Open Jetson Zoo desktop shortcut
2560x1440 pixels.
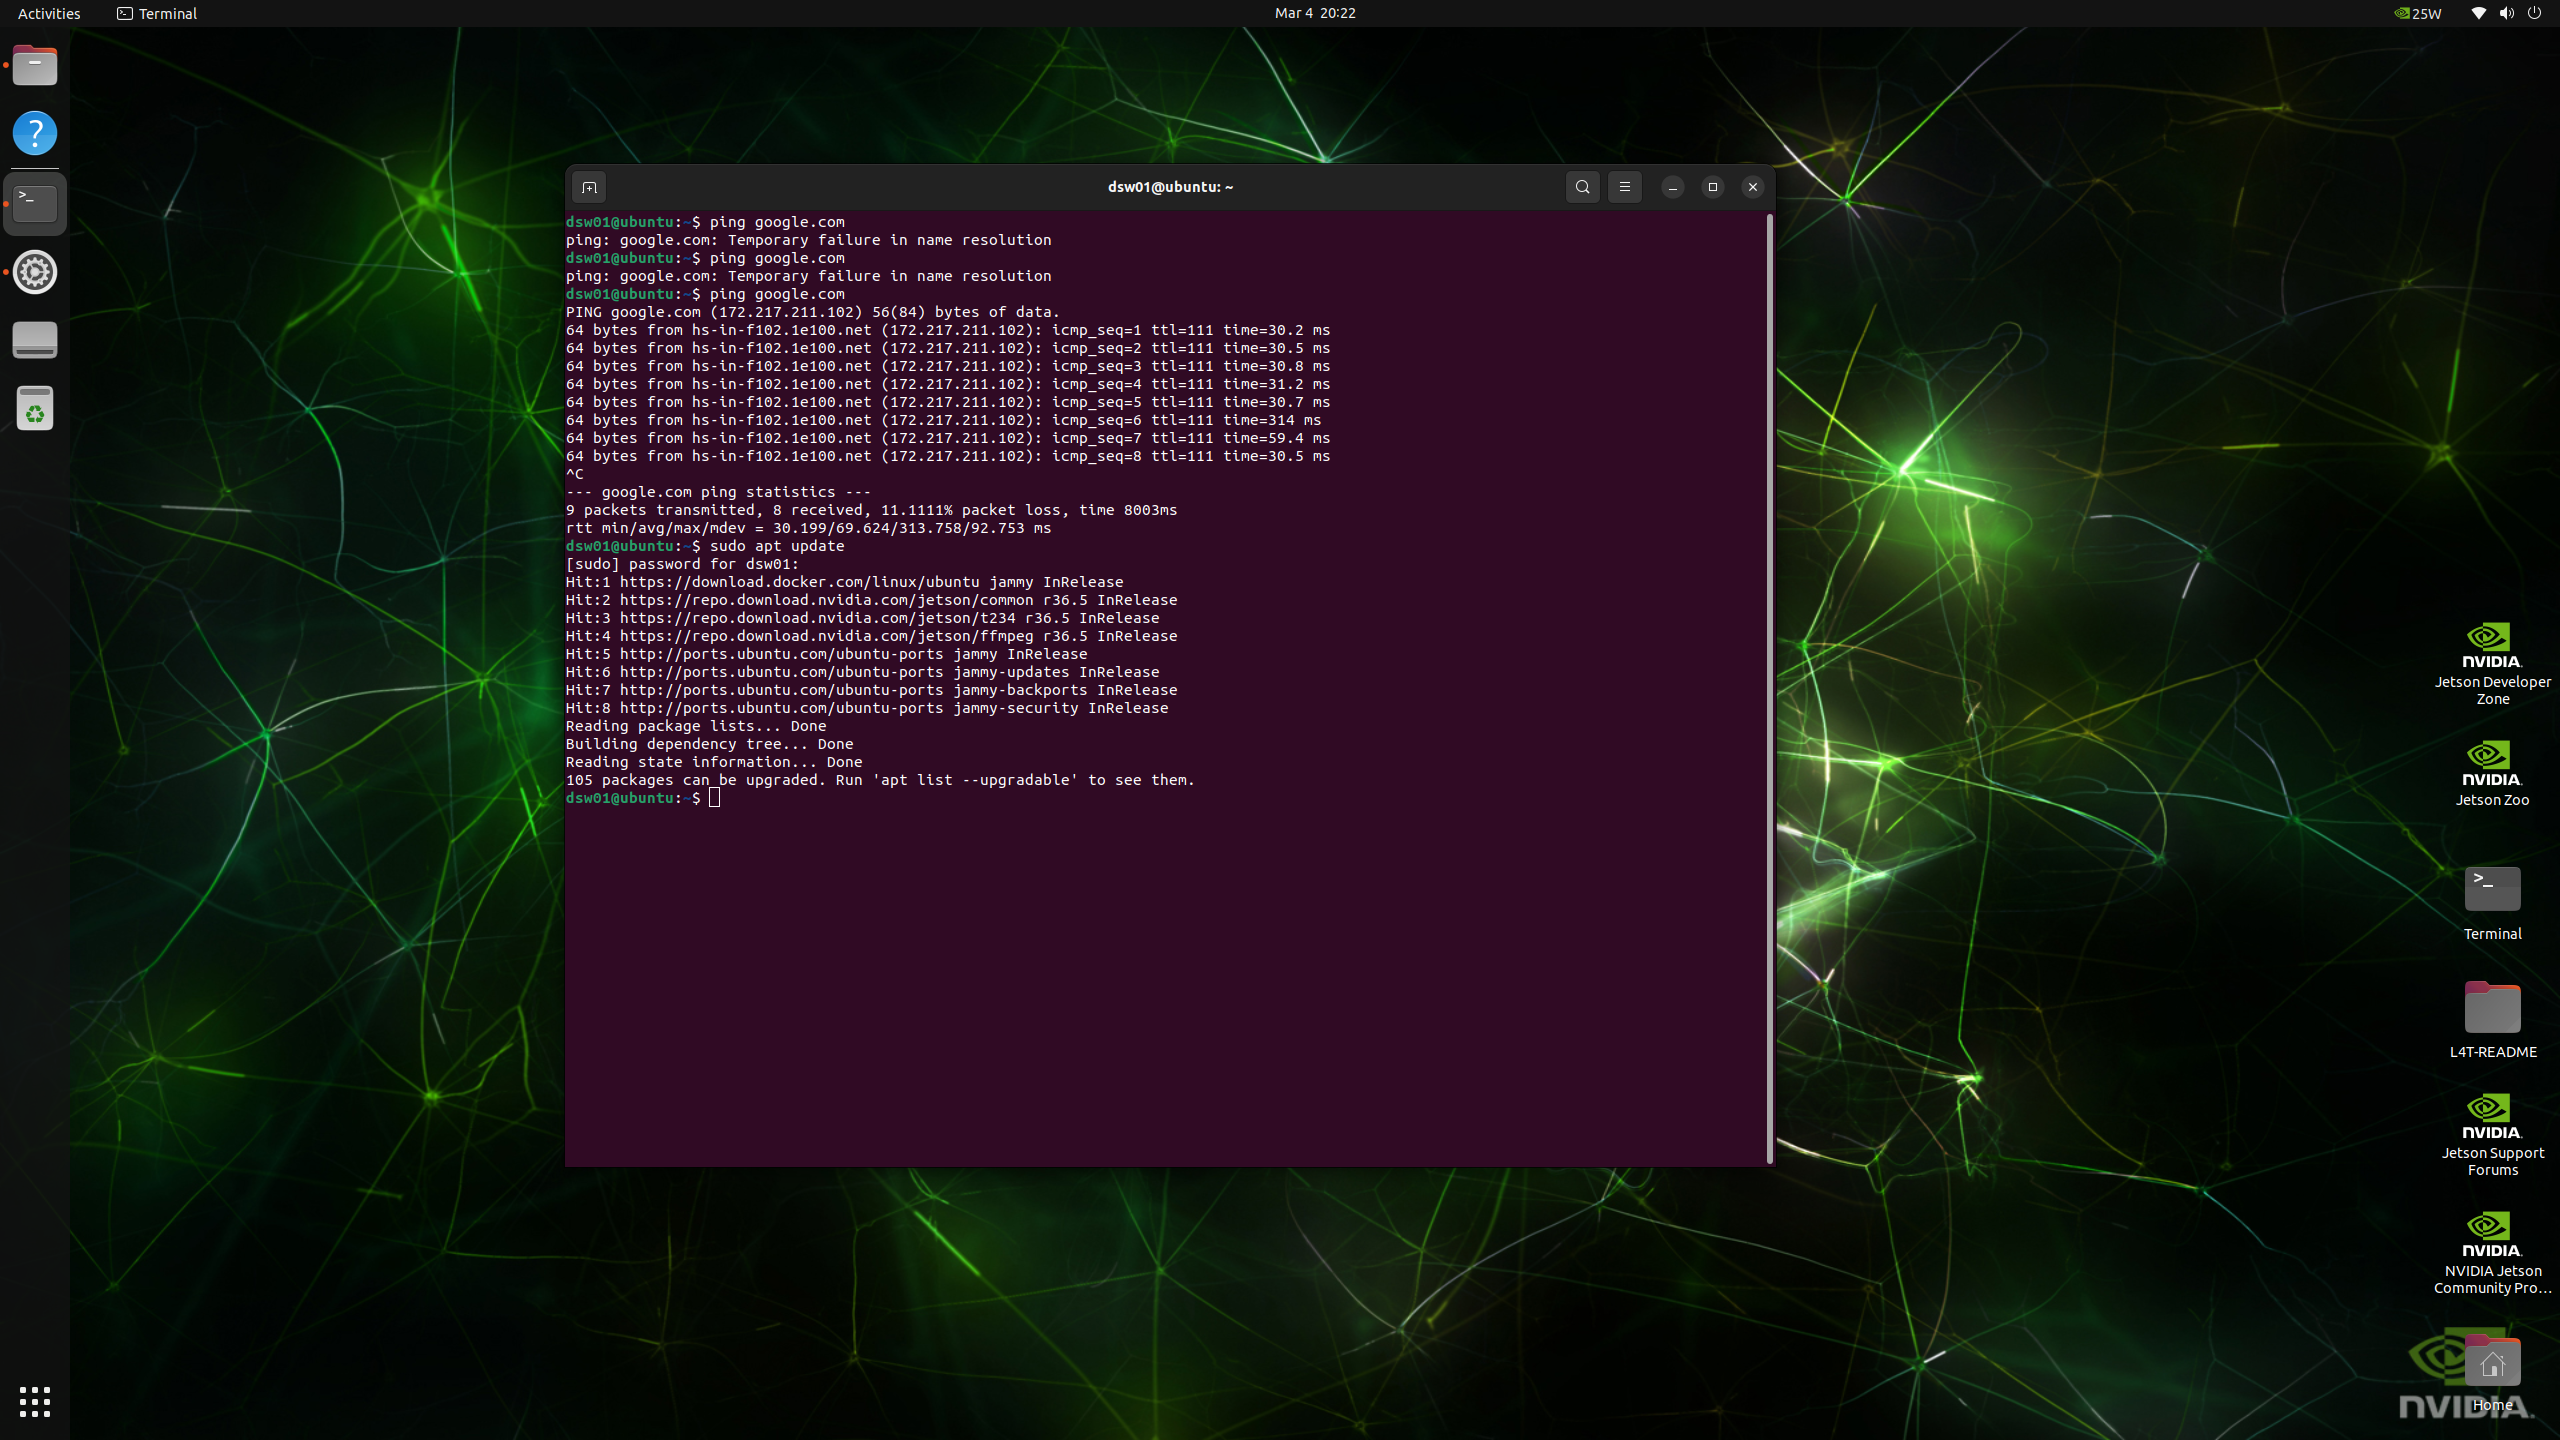[2491, 766]
